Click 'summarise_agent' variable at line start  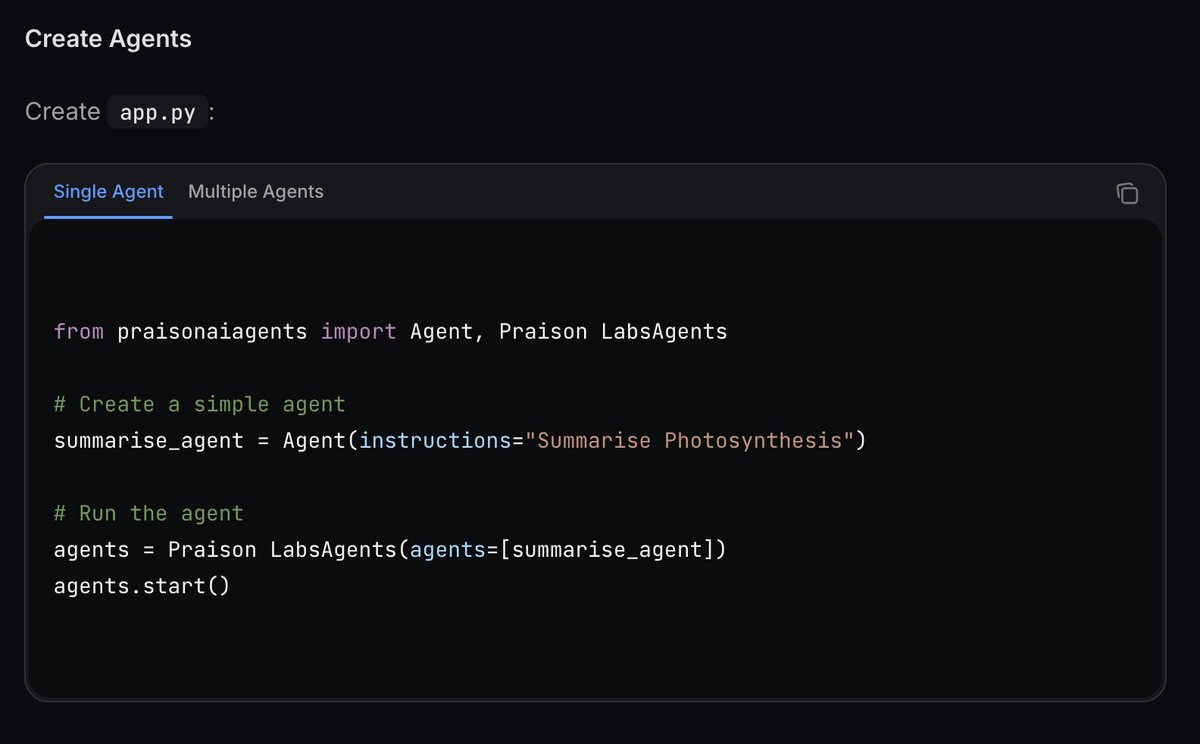(148, 440)
